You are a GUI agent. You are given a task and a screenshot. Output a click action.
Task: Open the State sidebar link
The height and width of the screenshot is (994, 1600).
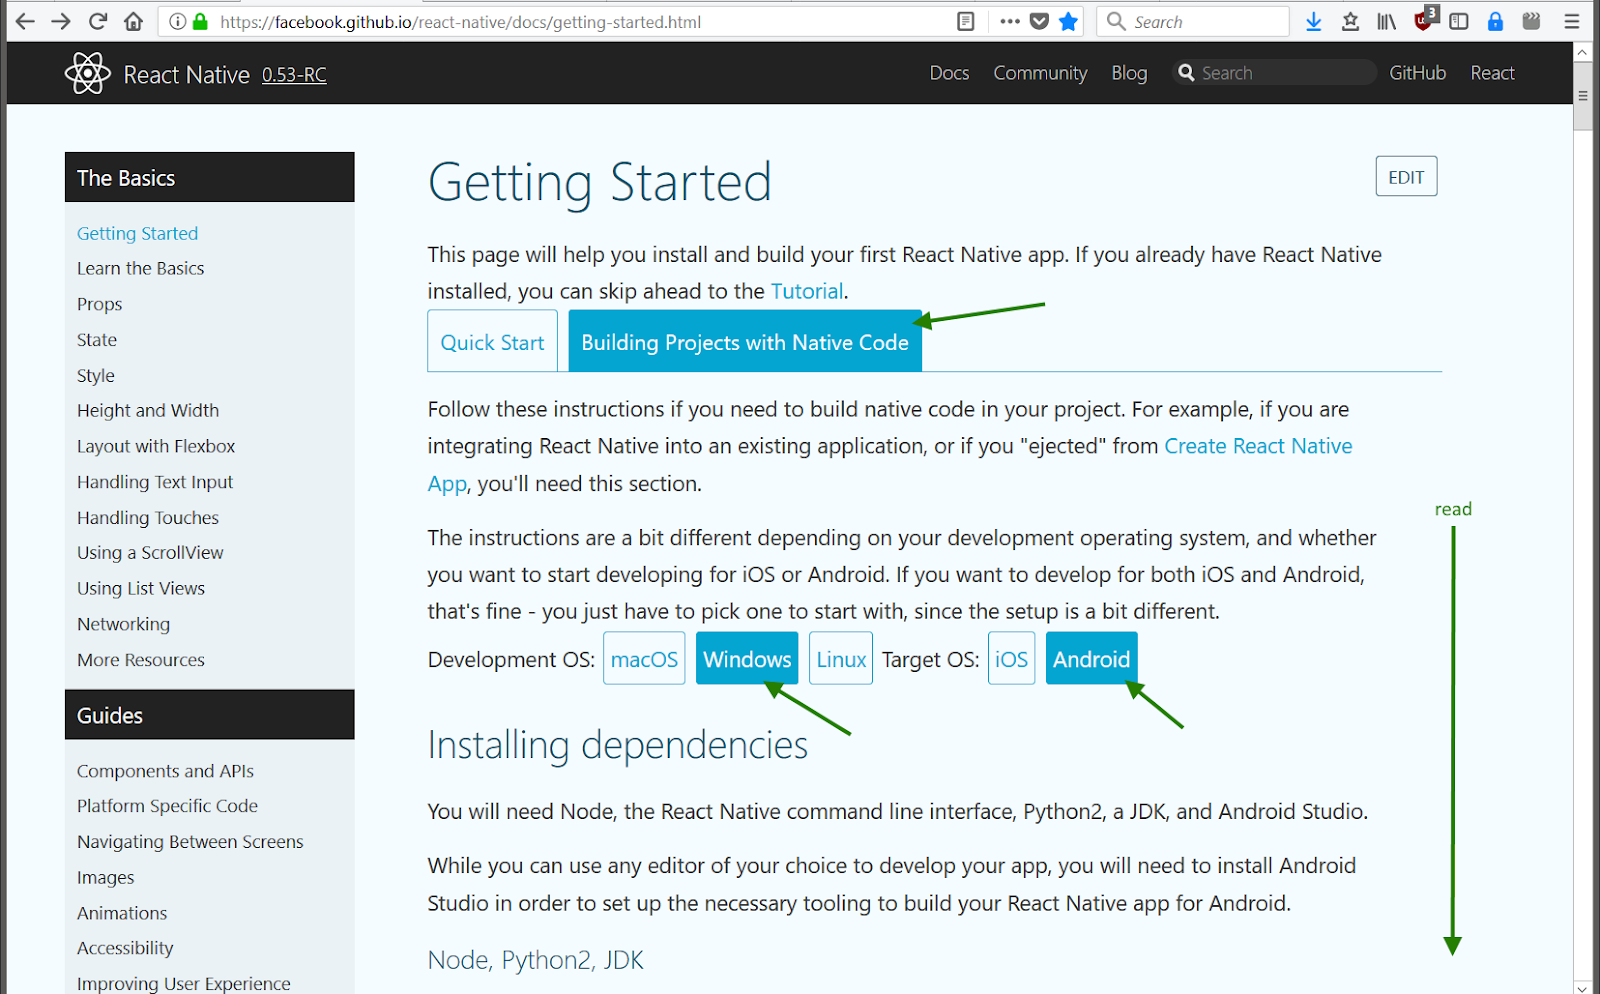(96, 340)
